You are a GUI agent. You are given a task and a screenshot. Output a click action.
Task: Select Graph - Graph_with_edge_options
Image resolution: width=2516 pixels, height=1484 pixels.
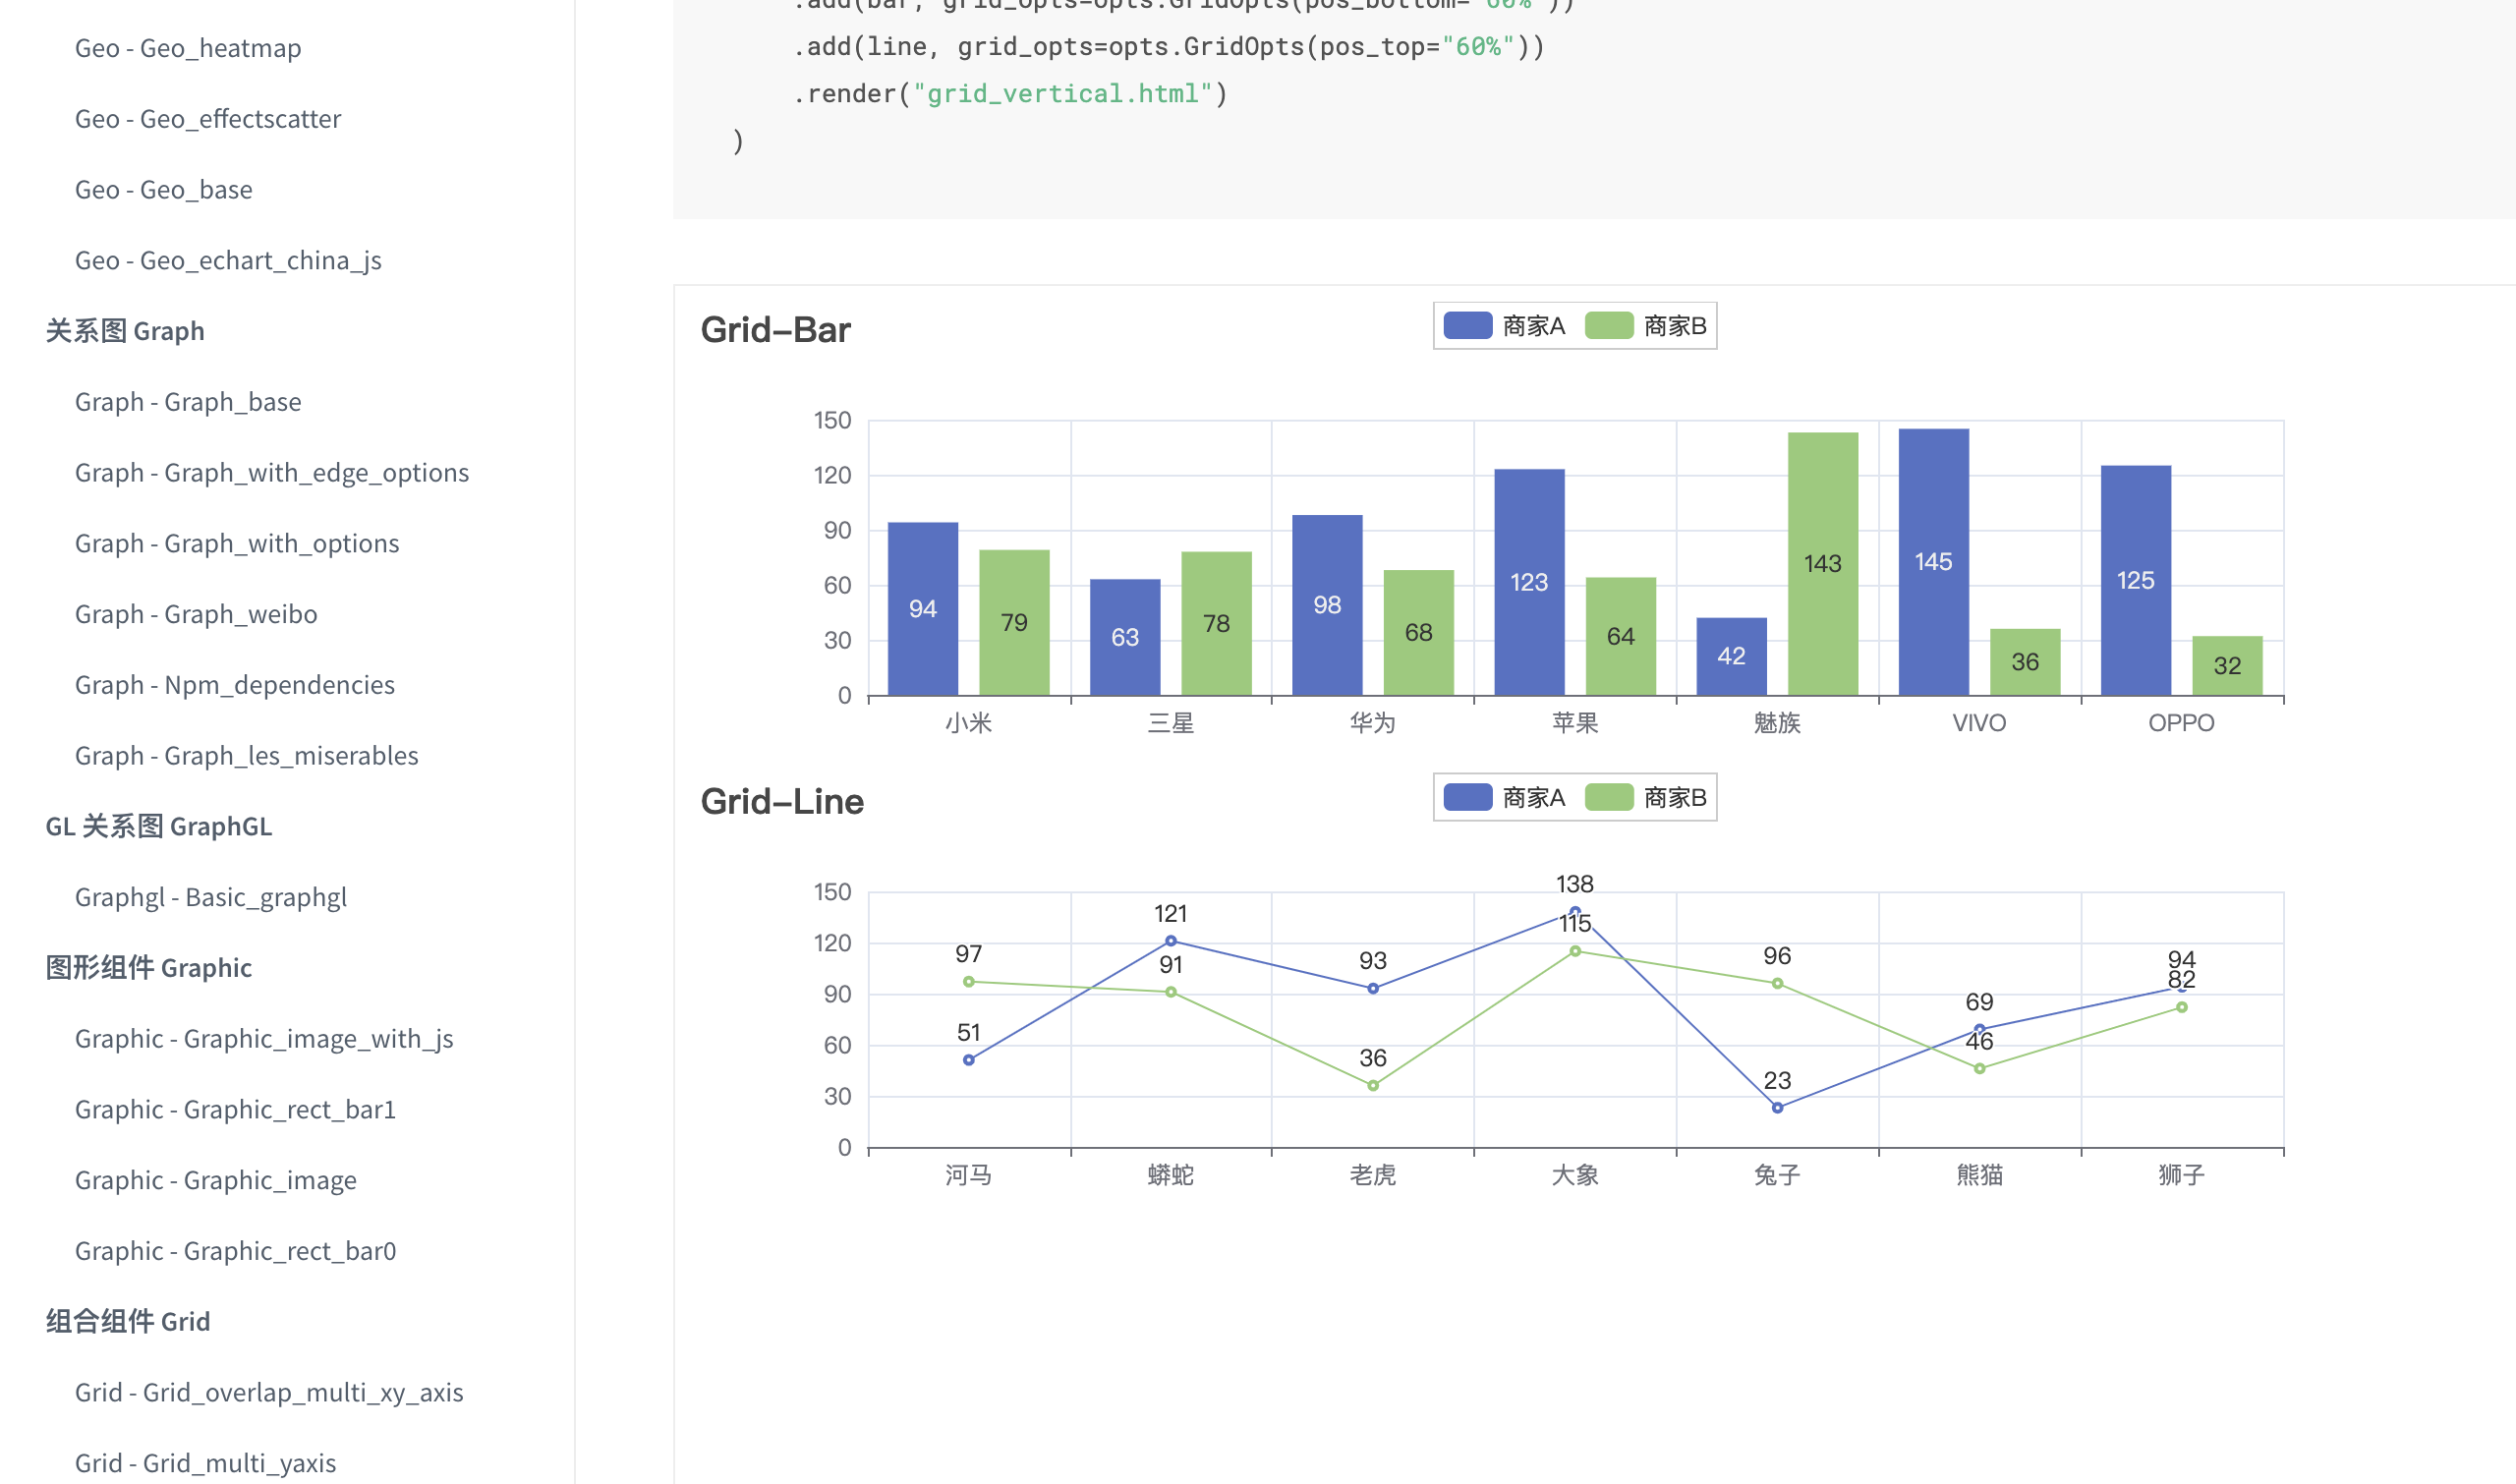[x=272, y=473]
